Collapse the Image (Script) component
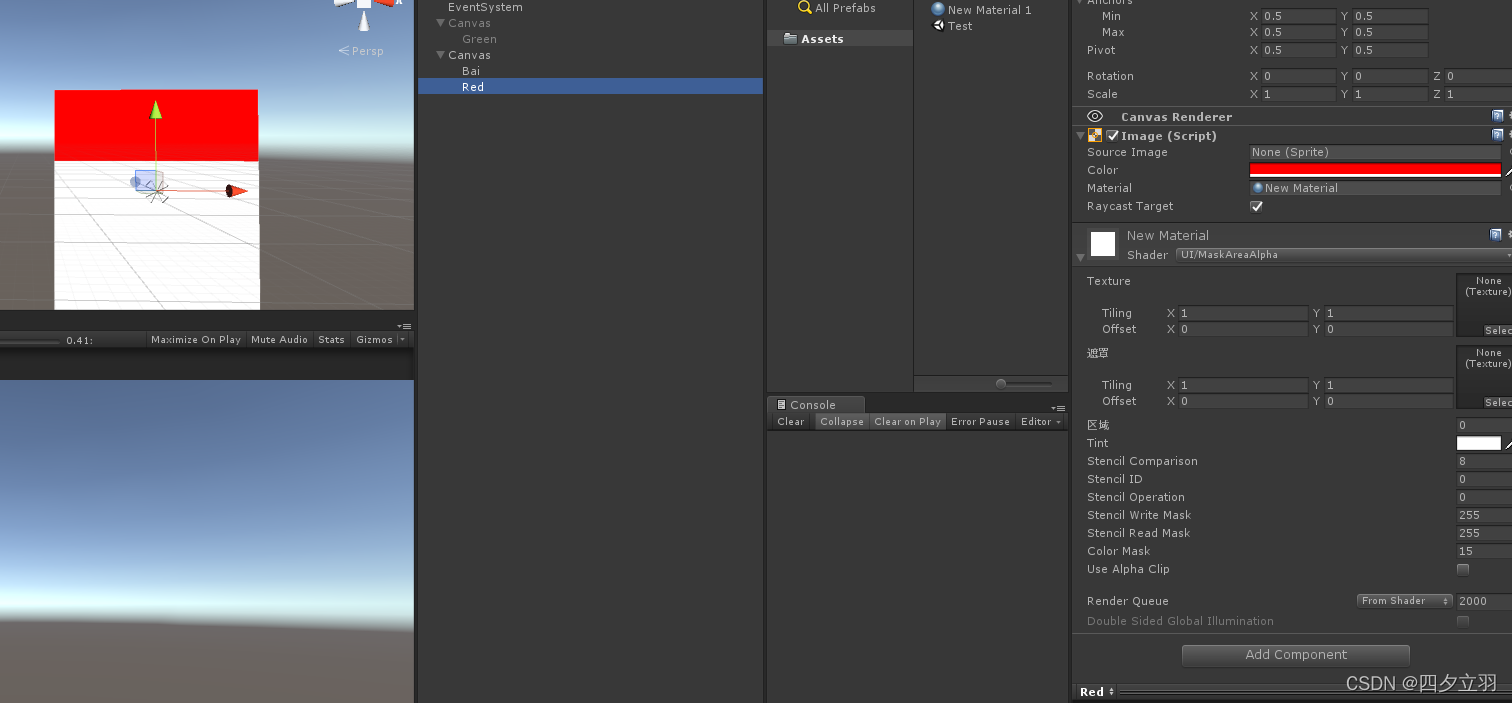 (x=1080, y=136)
